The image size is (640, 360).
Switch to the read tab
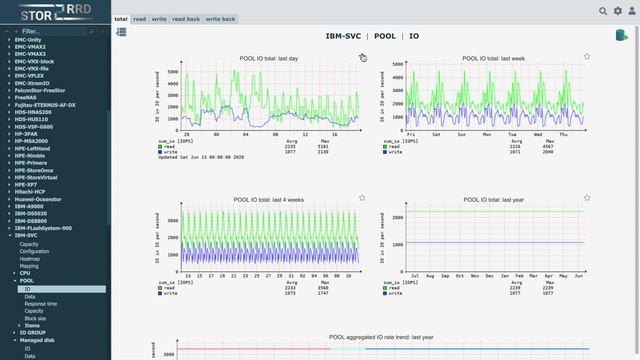(x=139, y=19)
